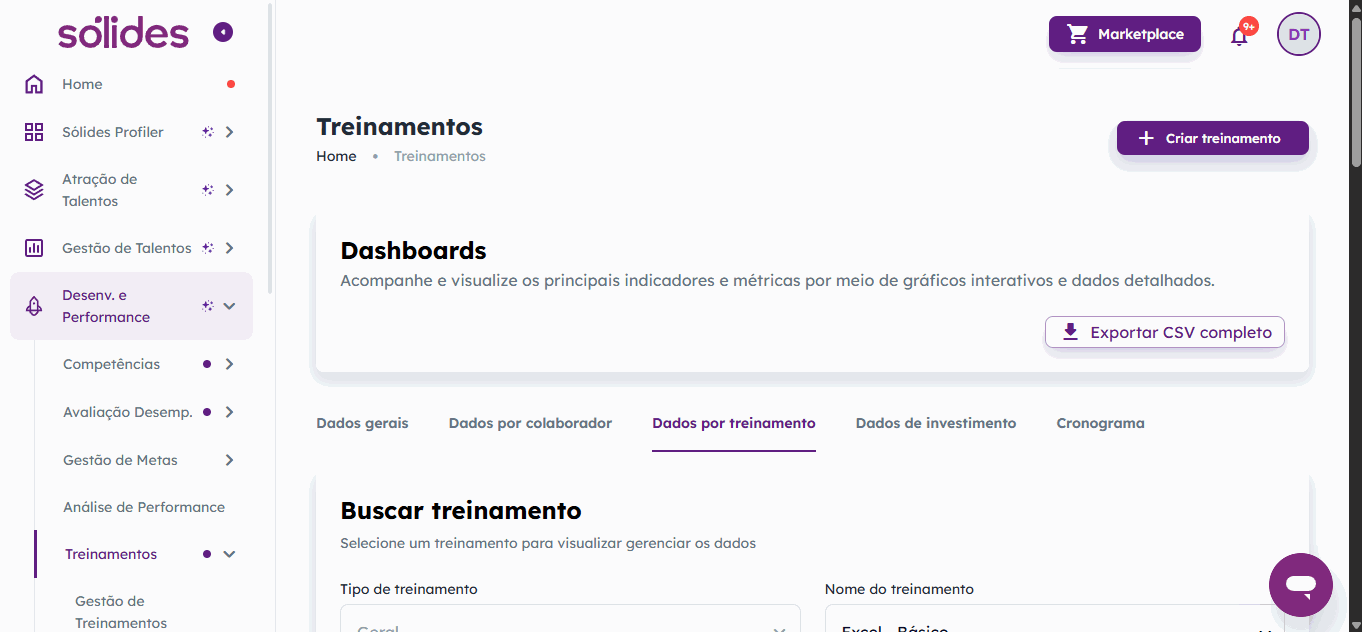The image size is (1362, 632).
Task: Select Dados por treinamento tab
Action: coord(734,423)
